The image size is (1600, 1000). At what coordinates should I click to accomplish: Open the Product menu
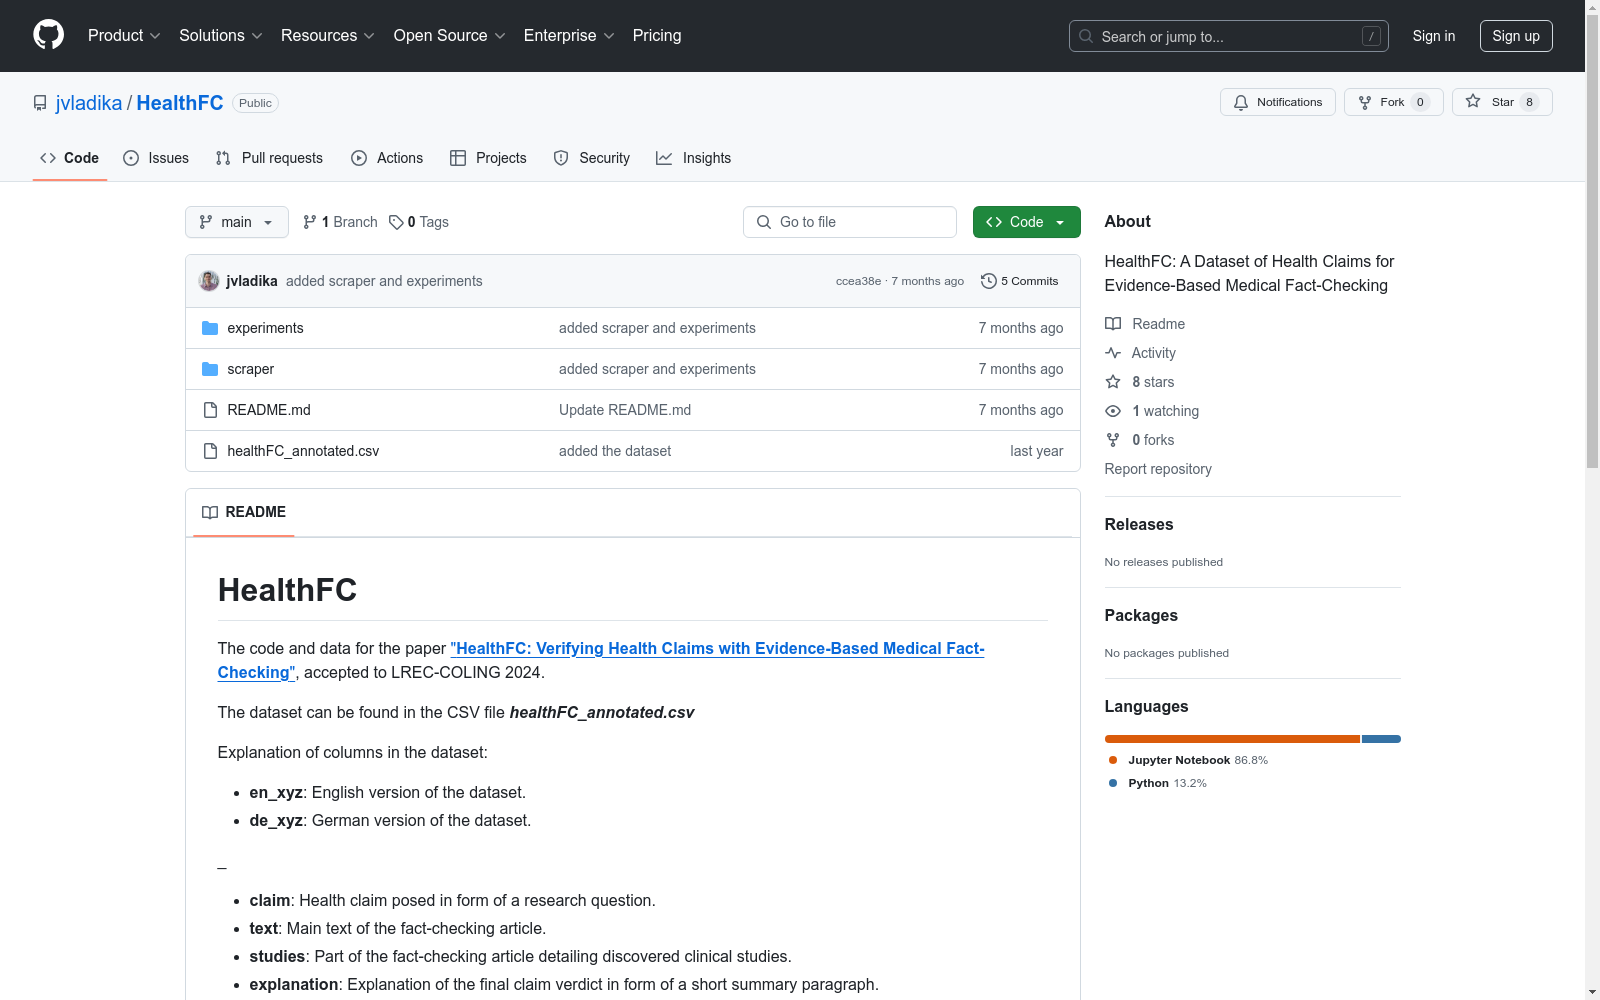124,36
